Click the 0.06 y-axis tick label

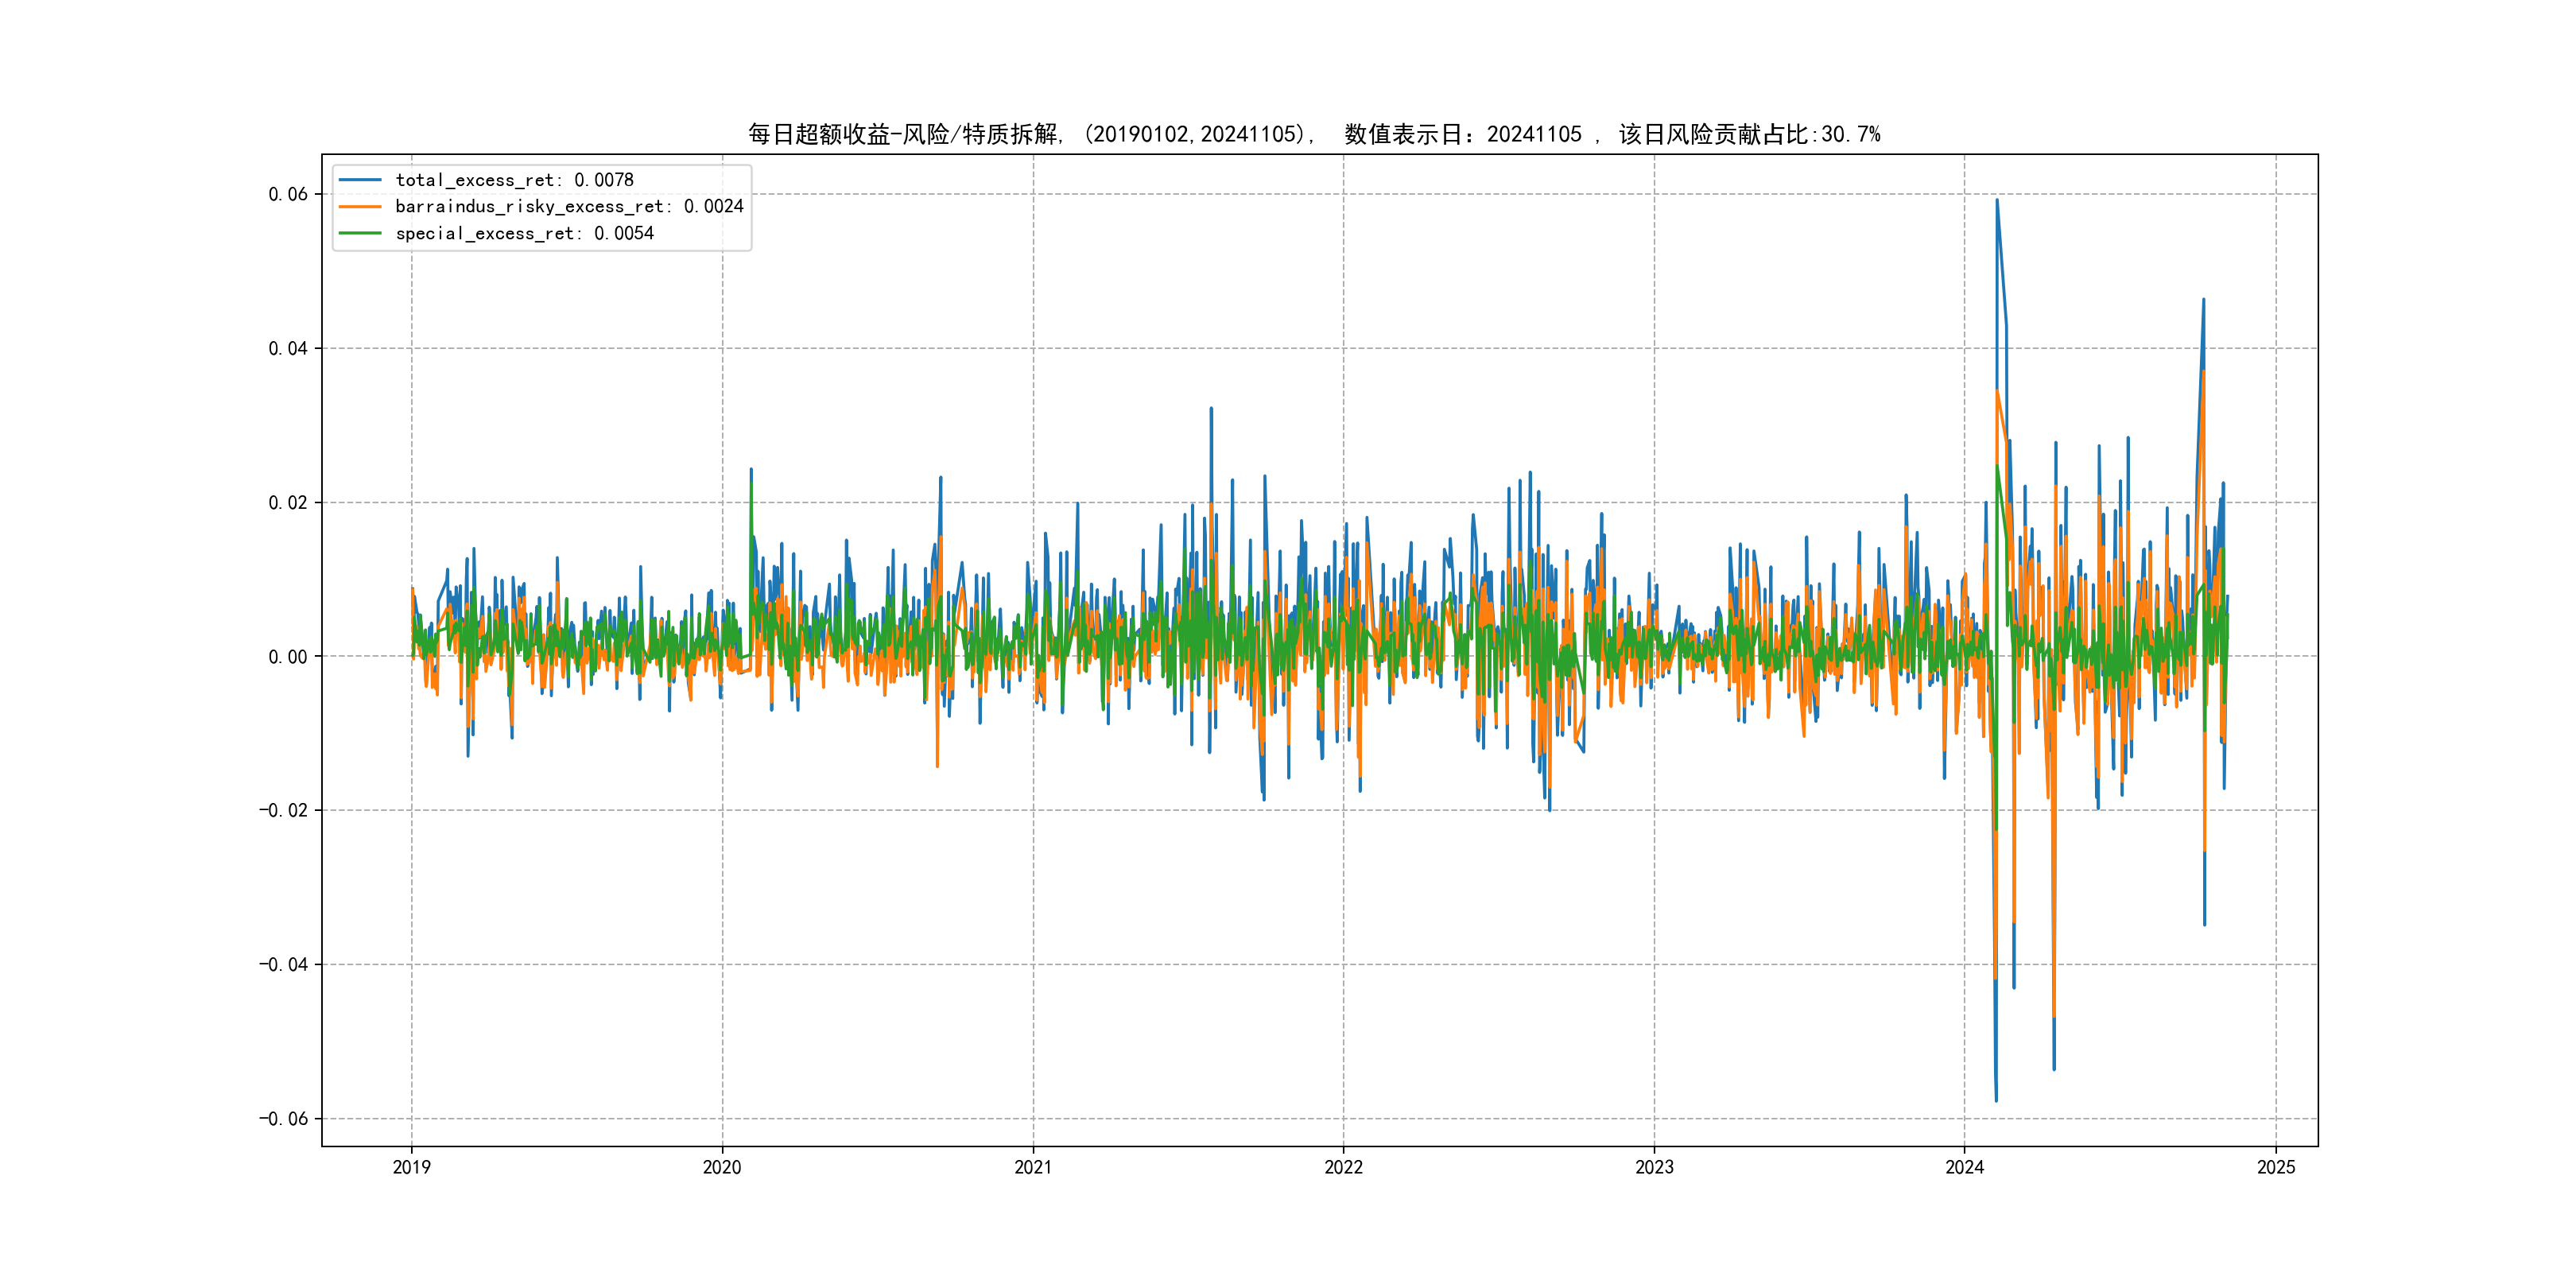tap(287, 194)
